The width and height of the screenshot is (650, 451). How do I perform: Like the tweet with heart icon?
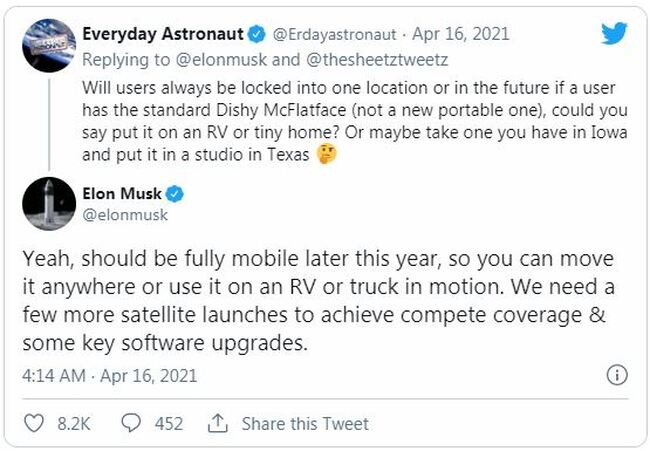(34, 423)
